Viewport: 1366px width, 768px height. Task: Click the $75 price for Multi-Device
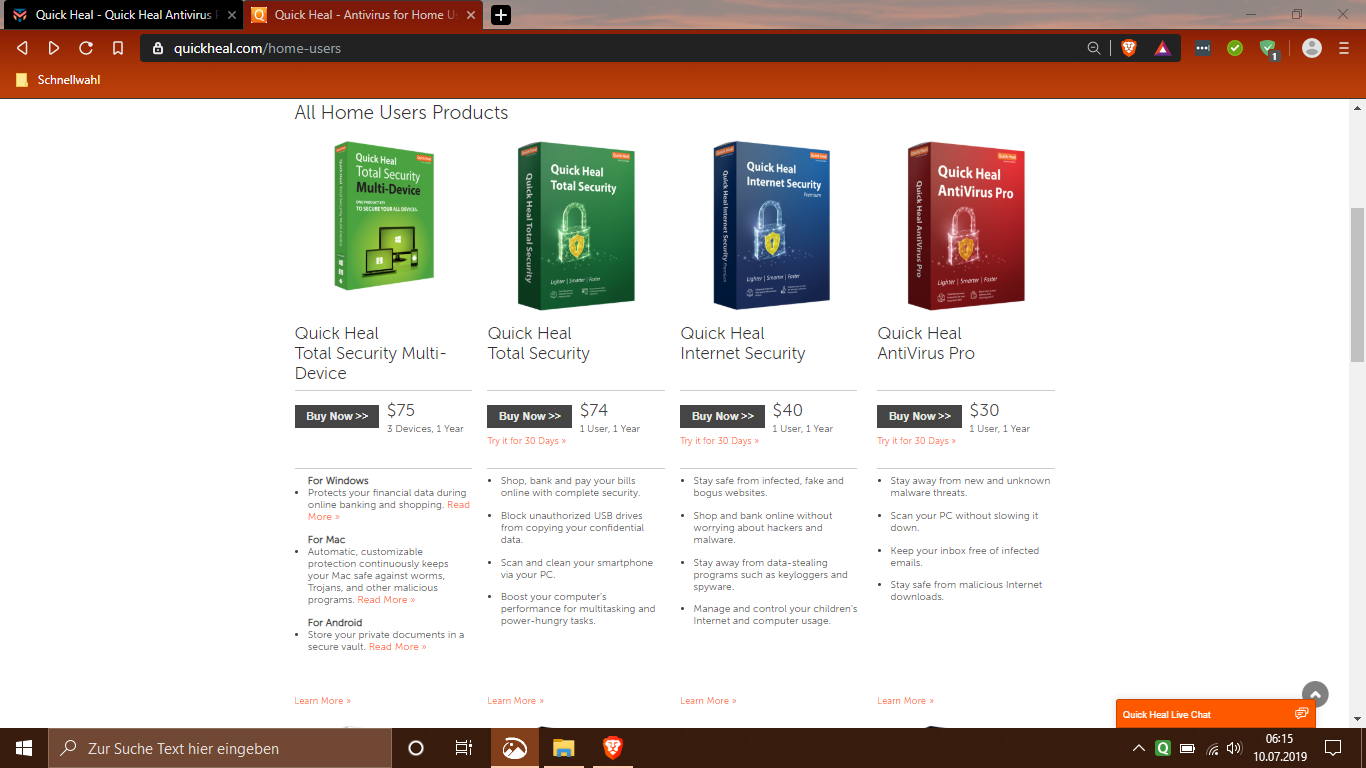[401, 410]
